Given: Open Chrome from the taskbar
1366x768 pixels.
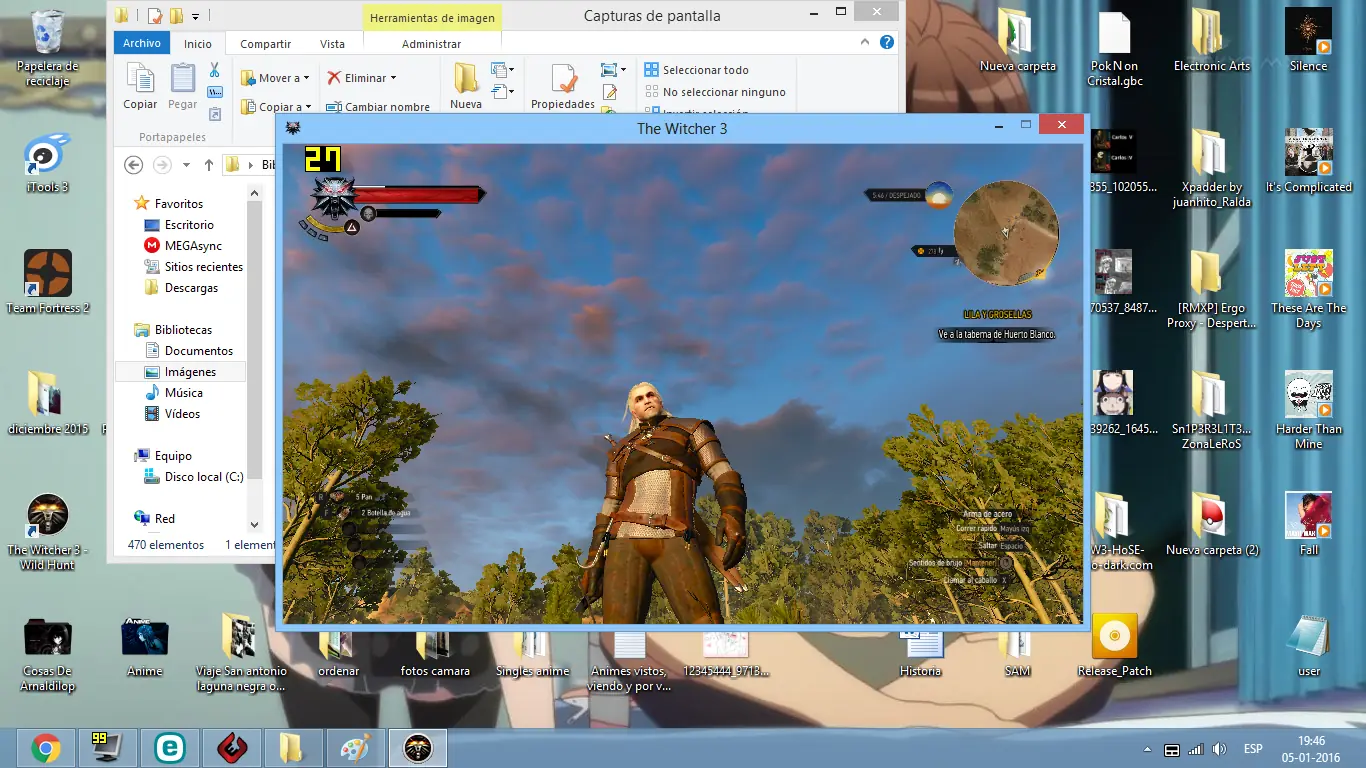Looking at the screenshot, I should point(45,748).
